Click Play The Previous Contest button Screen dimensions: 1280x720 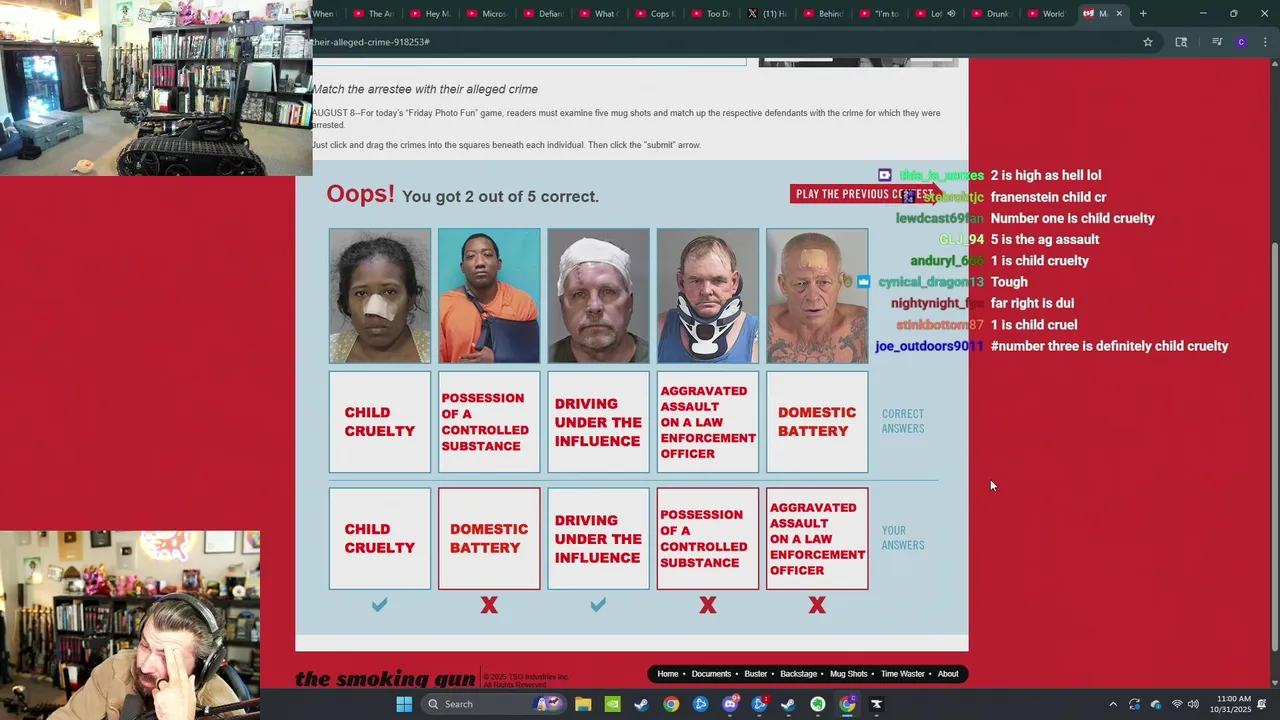pyautogui.click(x=864, y=194)
